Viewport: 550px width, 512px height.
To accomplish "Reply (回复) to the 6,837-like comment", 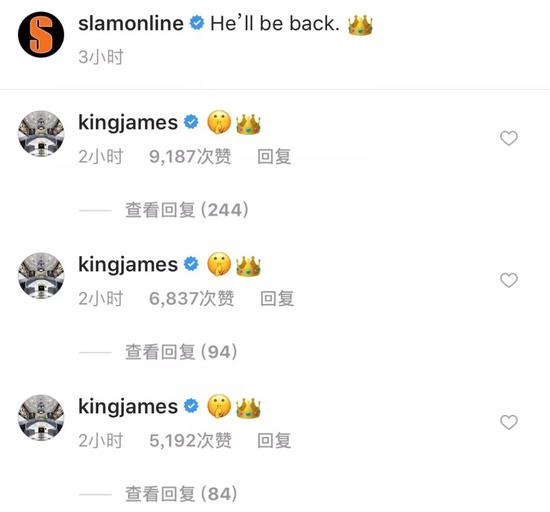I will (x=277, y=298).
